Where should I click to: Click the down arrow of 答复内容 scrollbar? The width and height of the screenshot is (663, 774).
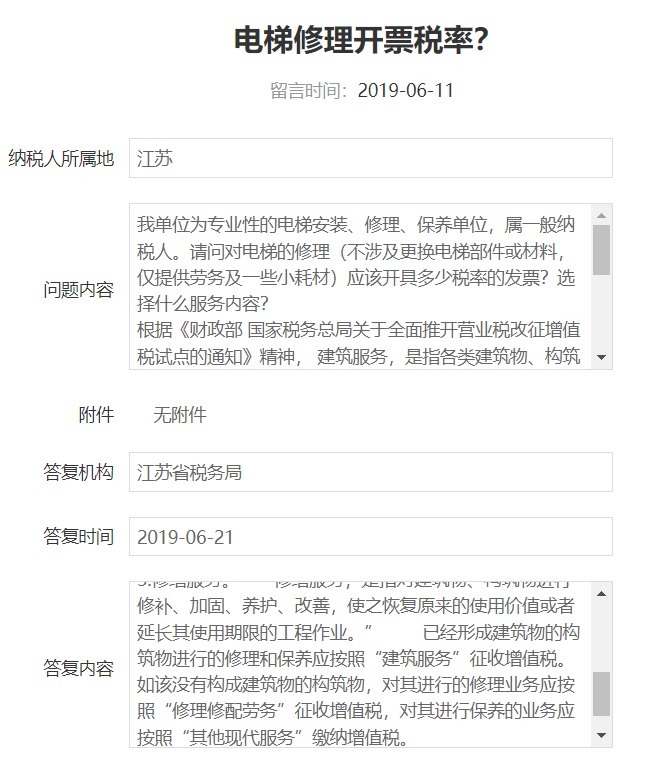click(601, 735)
